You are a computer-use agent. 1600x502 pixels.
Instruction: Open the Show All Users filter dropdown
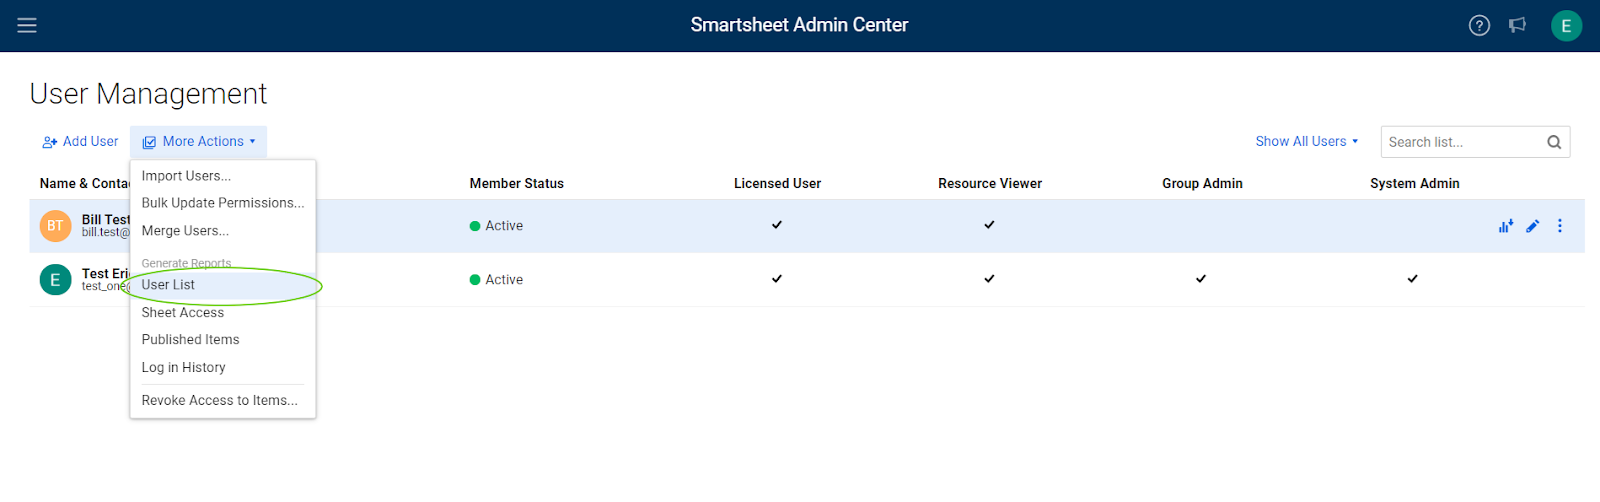[1306, 142]
